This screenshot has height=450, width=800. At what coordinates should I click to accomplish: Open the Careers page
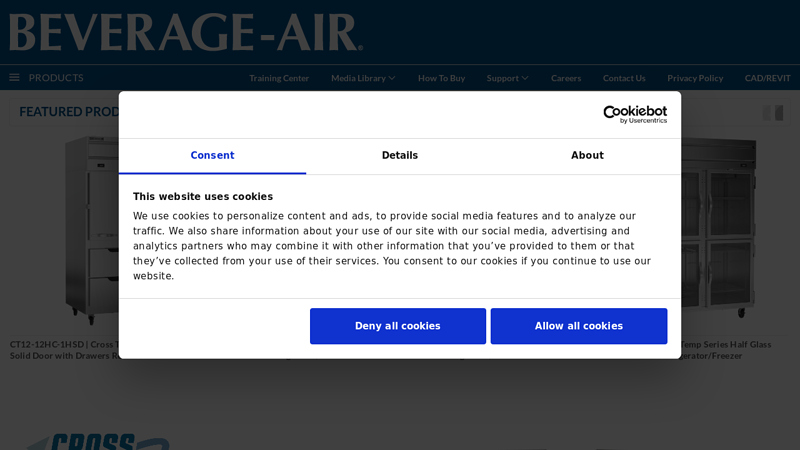tap(566, 78)
